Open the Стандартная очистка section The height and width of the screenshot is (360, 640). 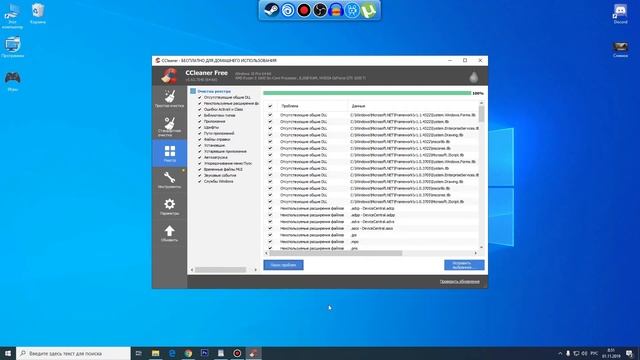[x=169, y=126]
